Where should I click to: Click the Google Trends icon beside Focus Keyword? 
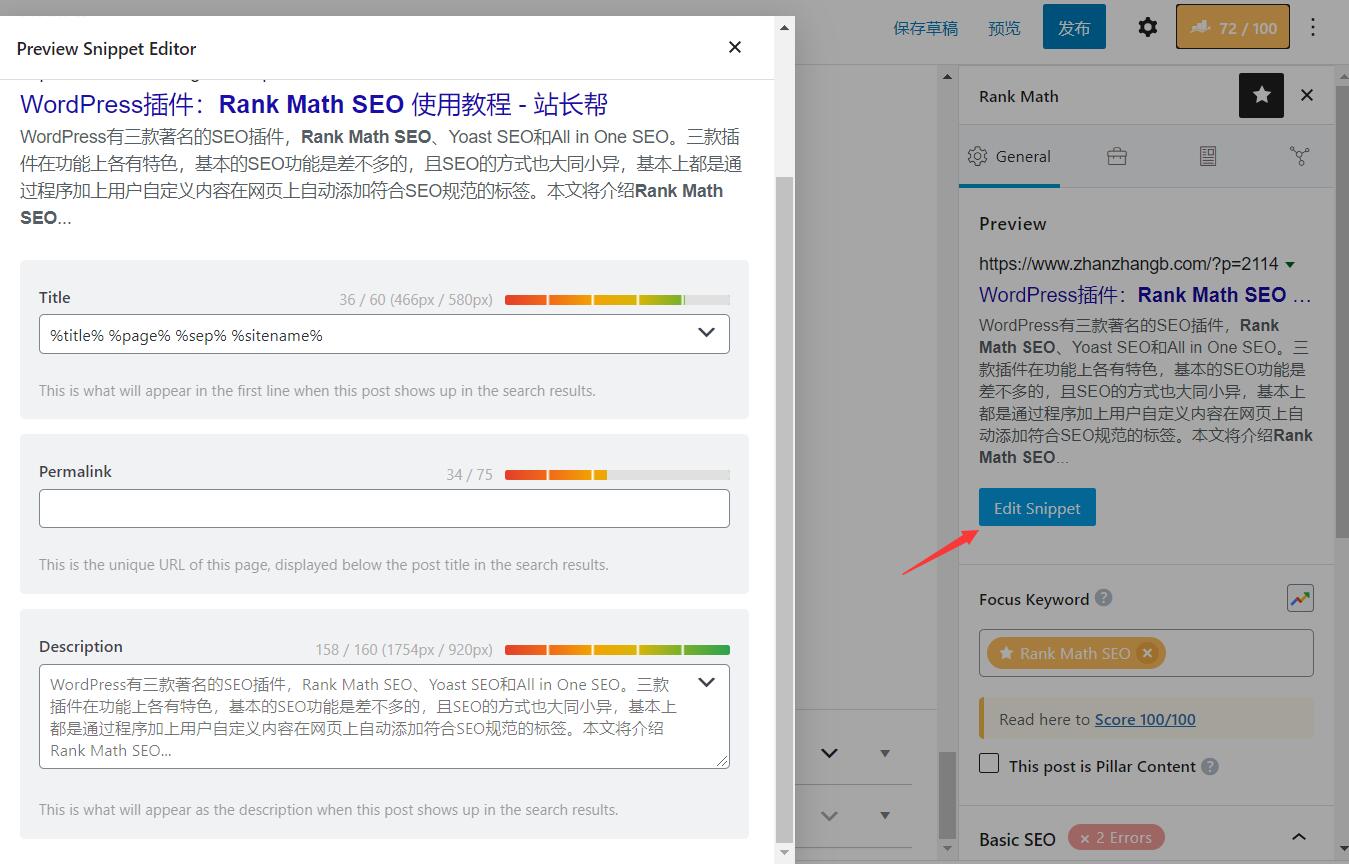1299,599
